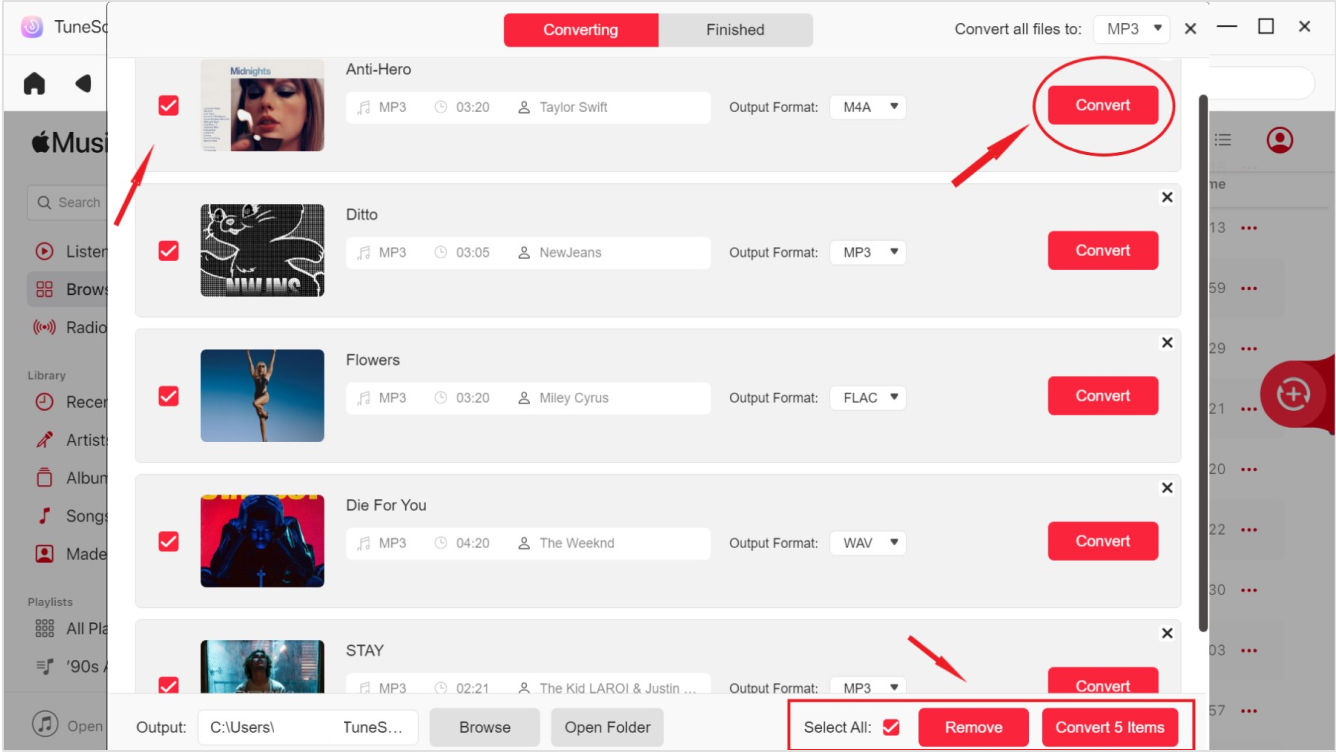The height and width of the screenshot is (752, 1336).
Task: Switch to the Converting tab
Action: pos(581,30)
